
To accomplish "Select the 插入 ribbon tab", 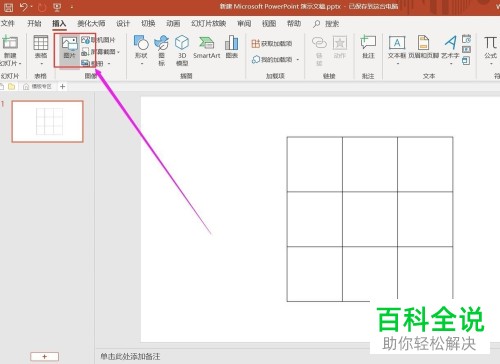I will coord(59,23).
